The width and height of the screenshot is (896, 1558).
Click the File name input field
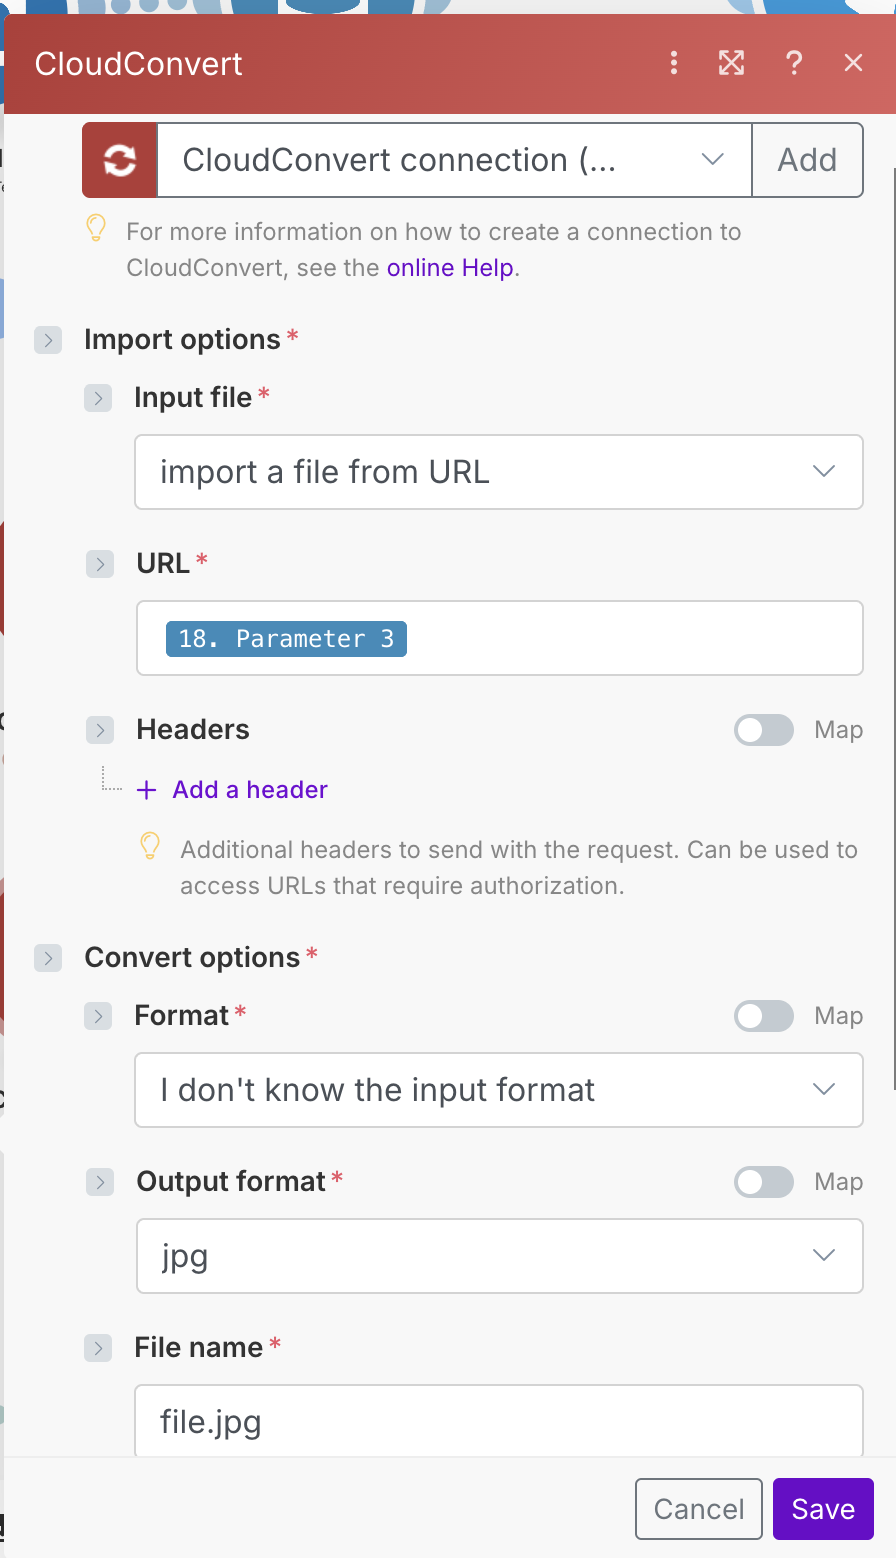(498, 1421)
